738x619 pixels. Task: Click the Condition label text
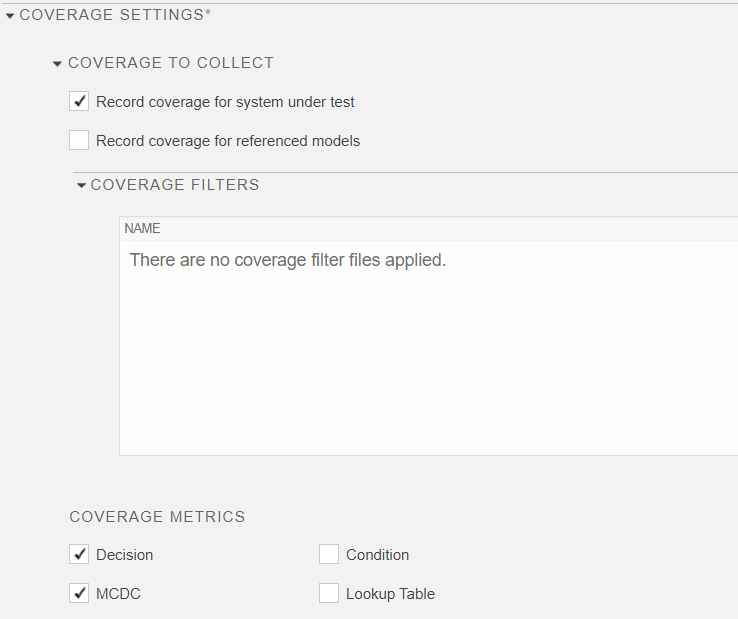(x=377, y=555)
